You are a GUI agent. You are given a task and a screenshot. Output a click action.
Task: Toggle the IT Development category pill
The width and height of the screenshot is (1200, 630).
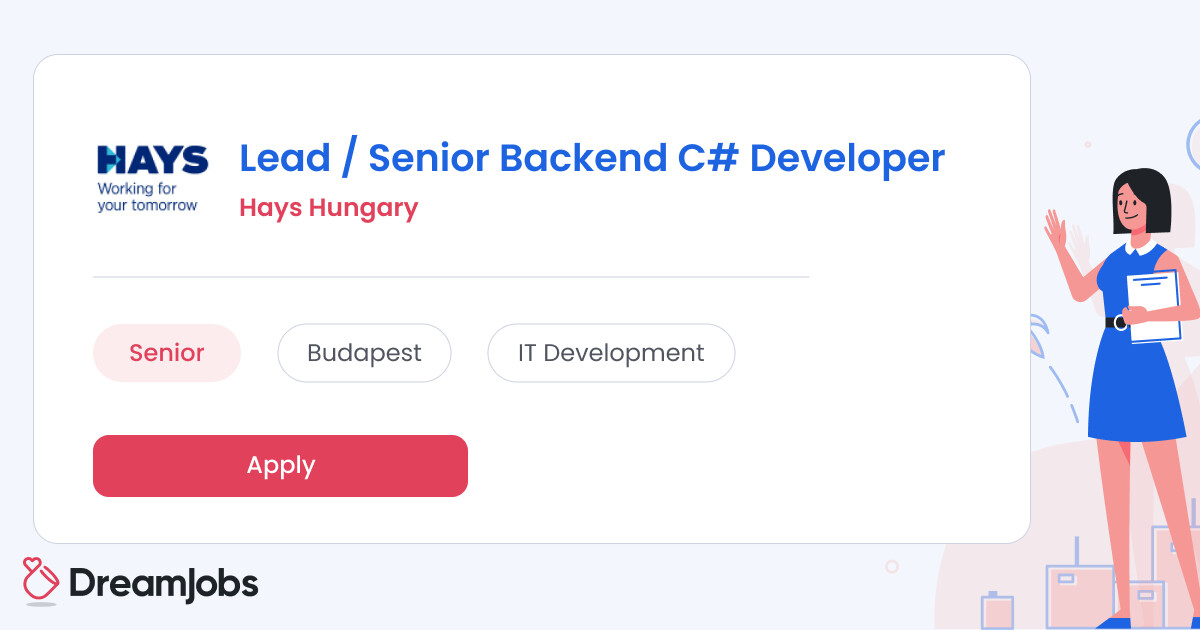611,352
